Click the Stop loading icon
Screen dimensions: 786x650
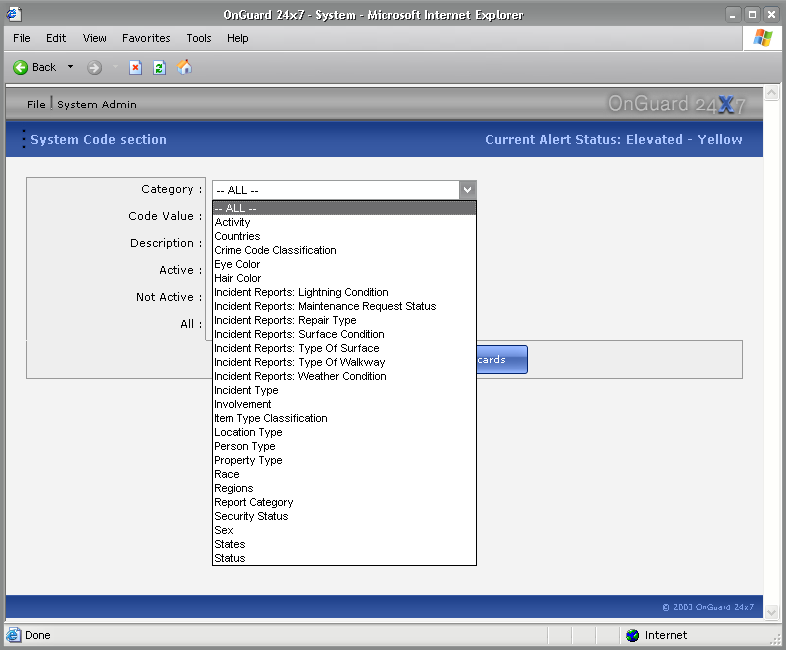136,67
